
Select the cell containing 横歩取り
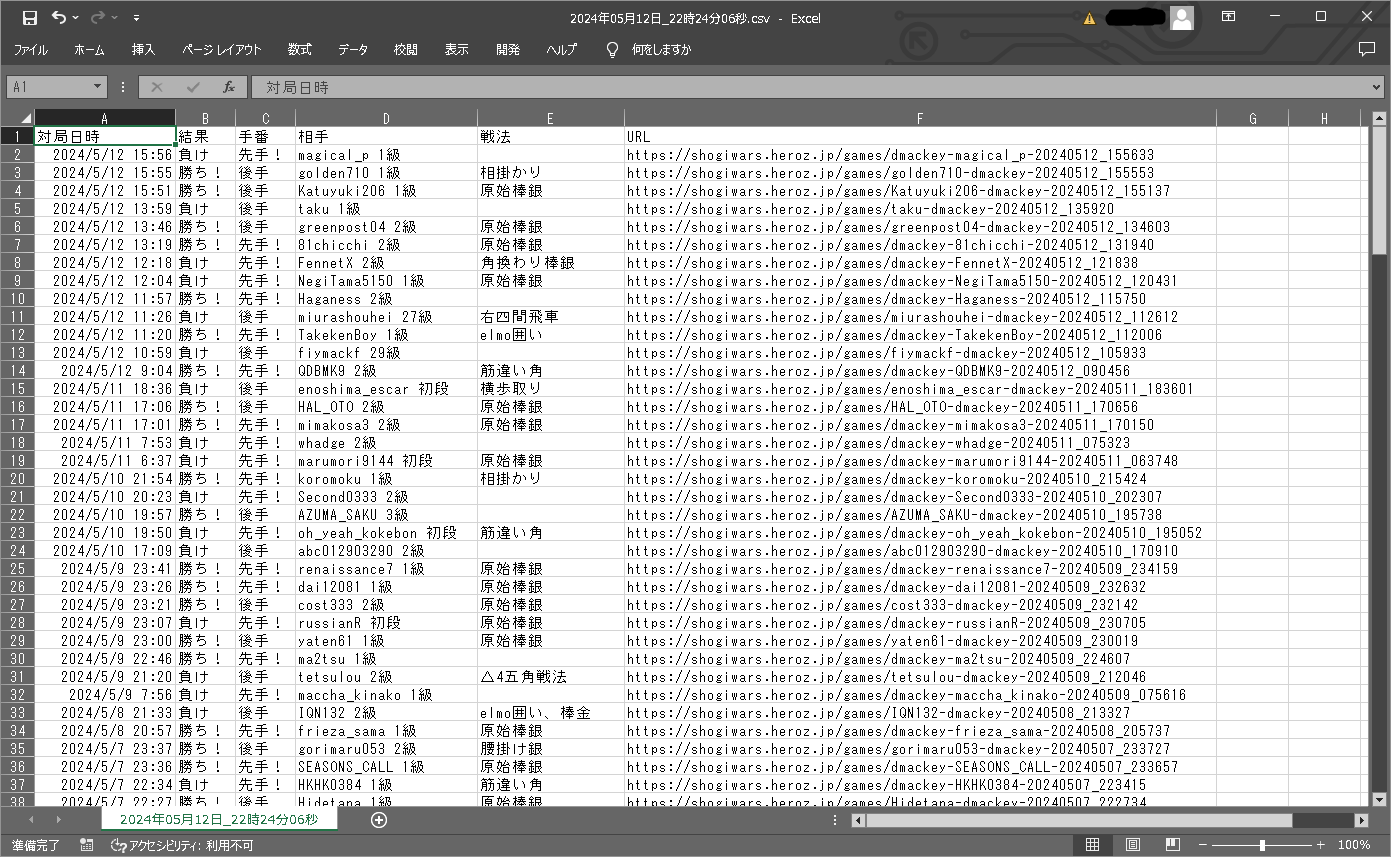point(550,389)
